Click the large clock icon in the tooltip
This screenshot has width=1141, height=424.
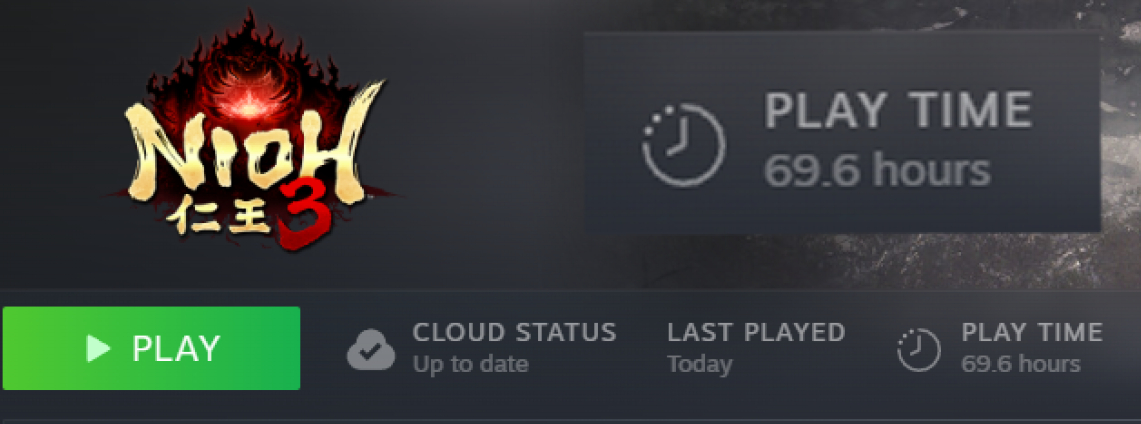683,145
